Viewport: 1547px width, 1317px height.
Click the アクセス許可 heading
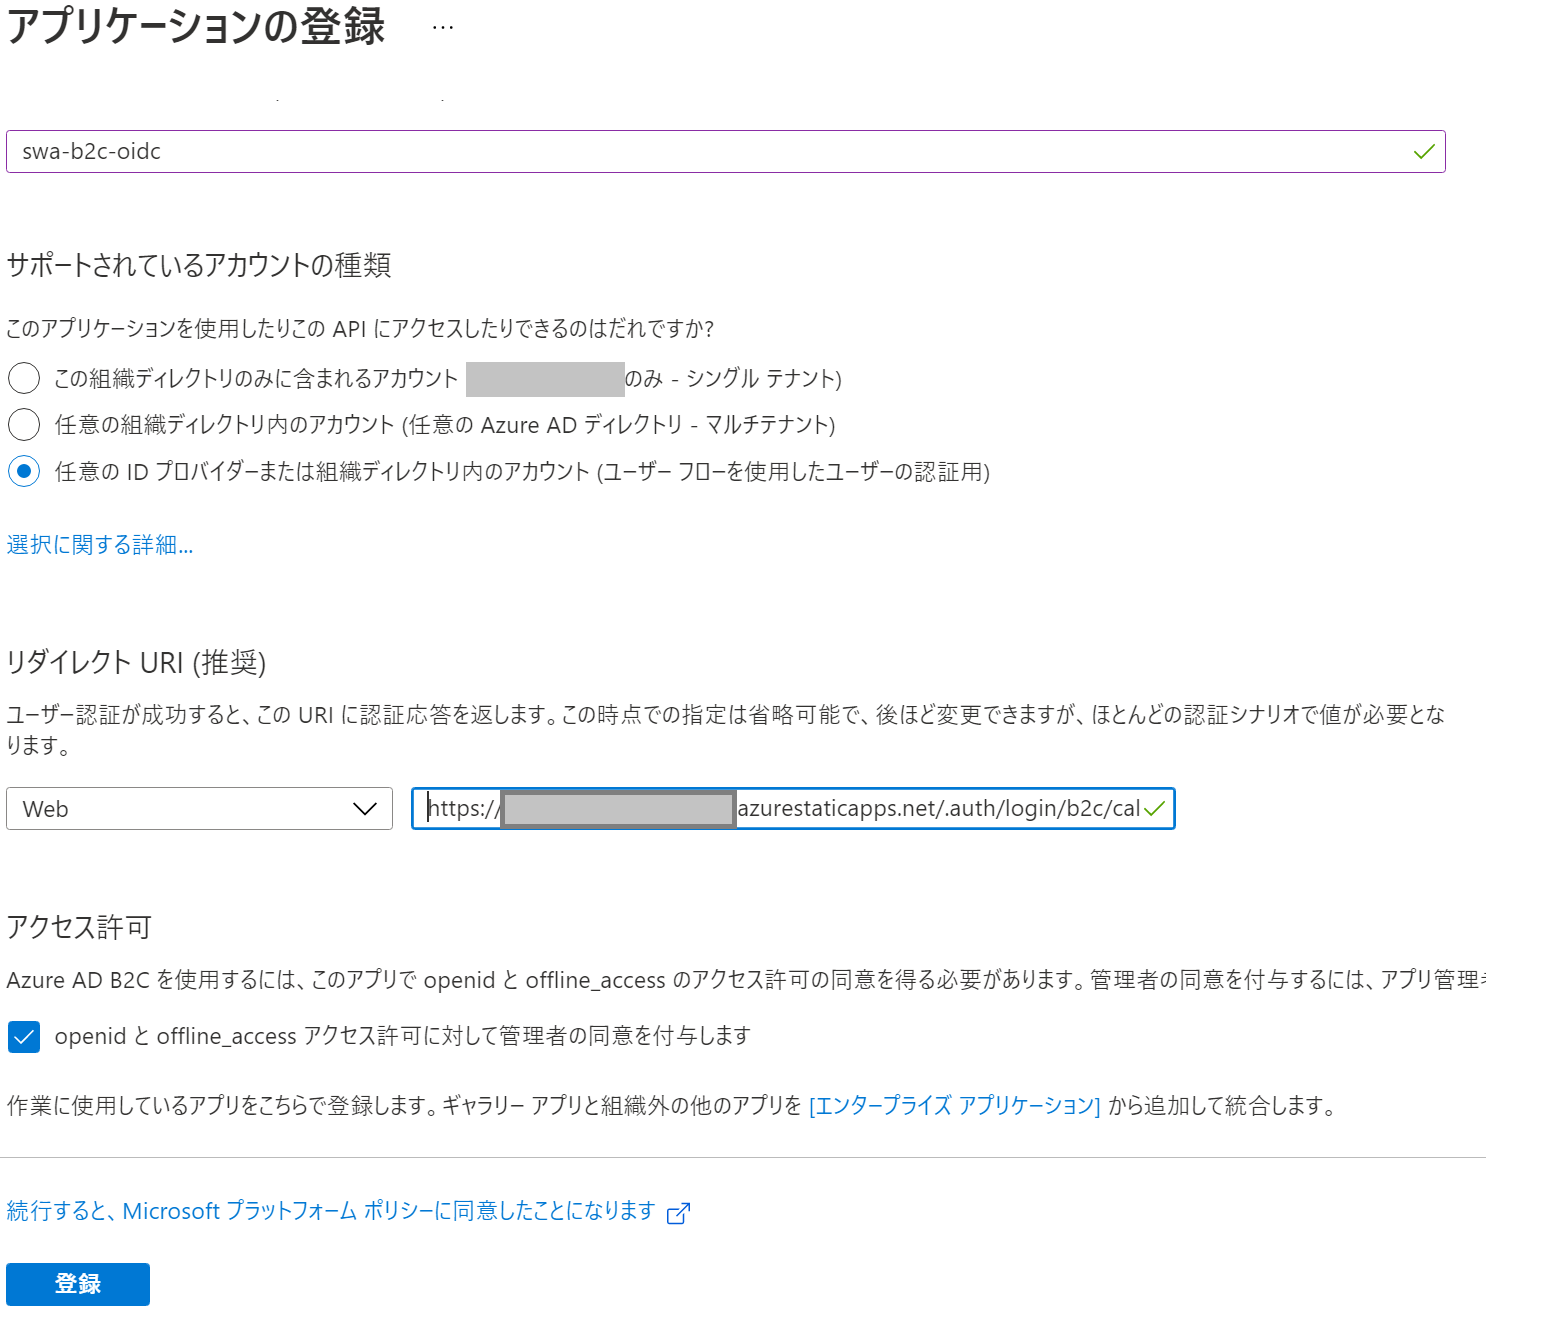click(x=78, y=927)
